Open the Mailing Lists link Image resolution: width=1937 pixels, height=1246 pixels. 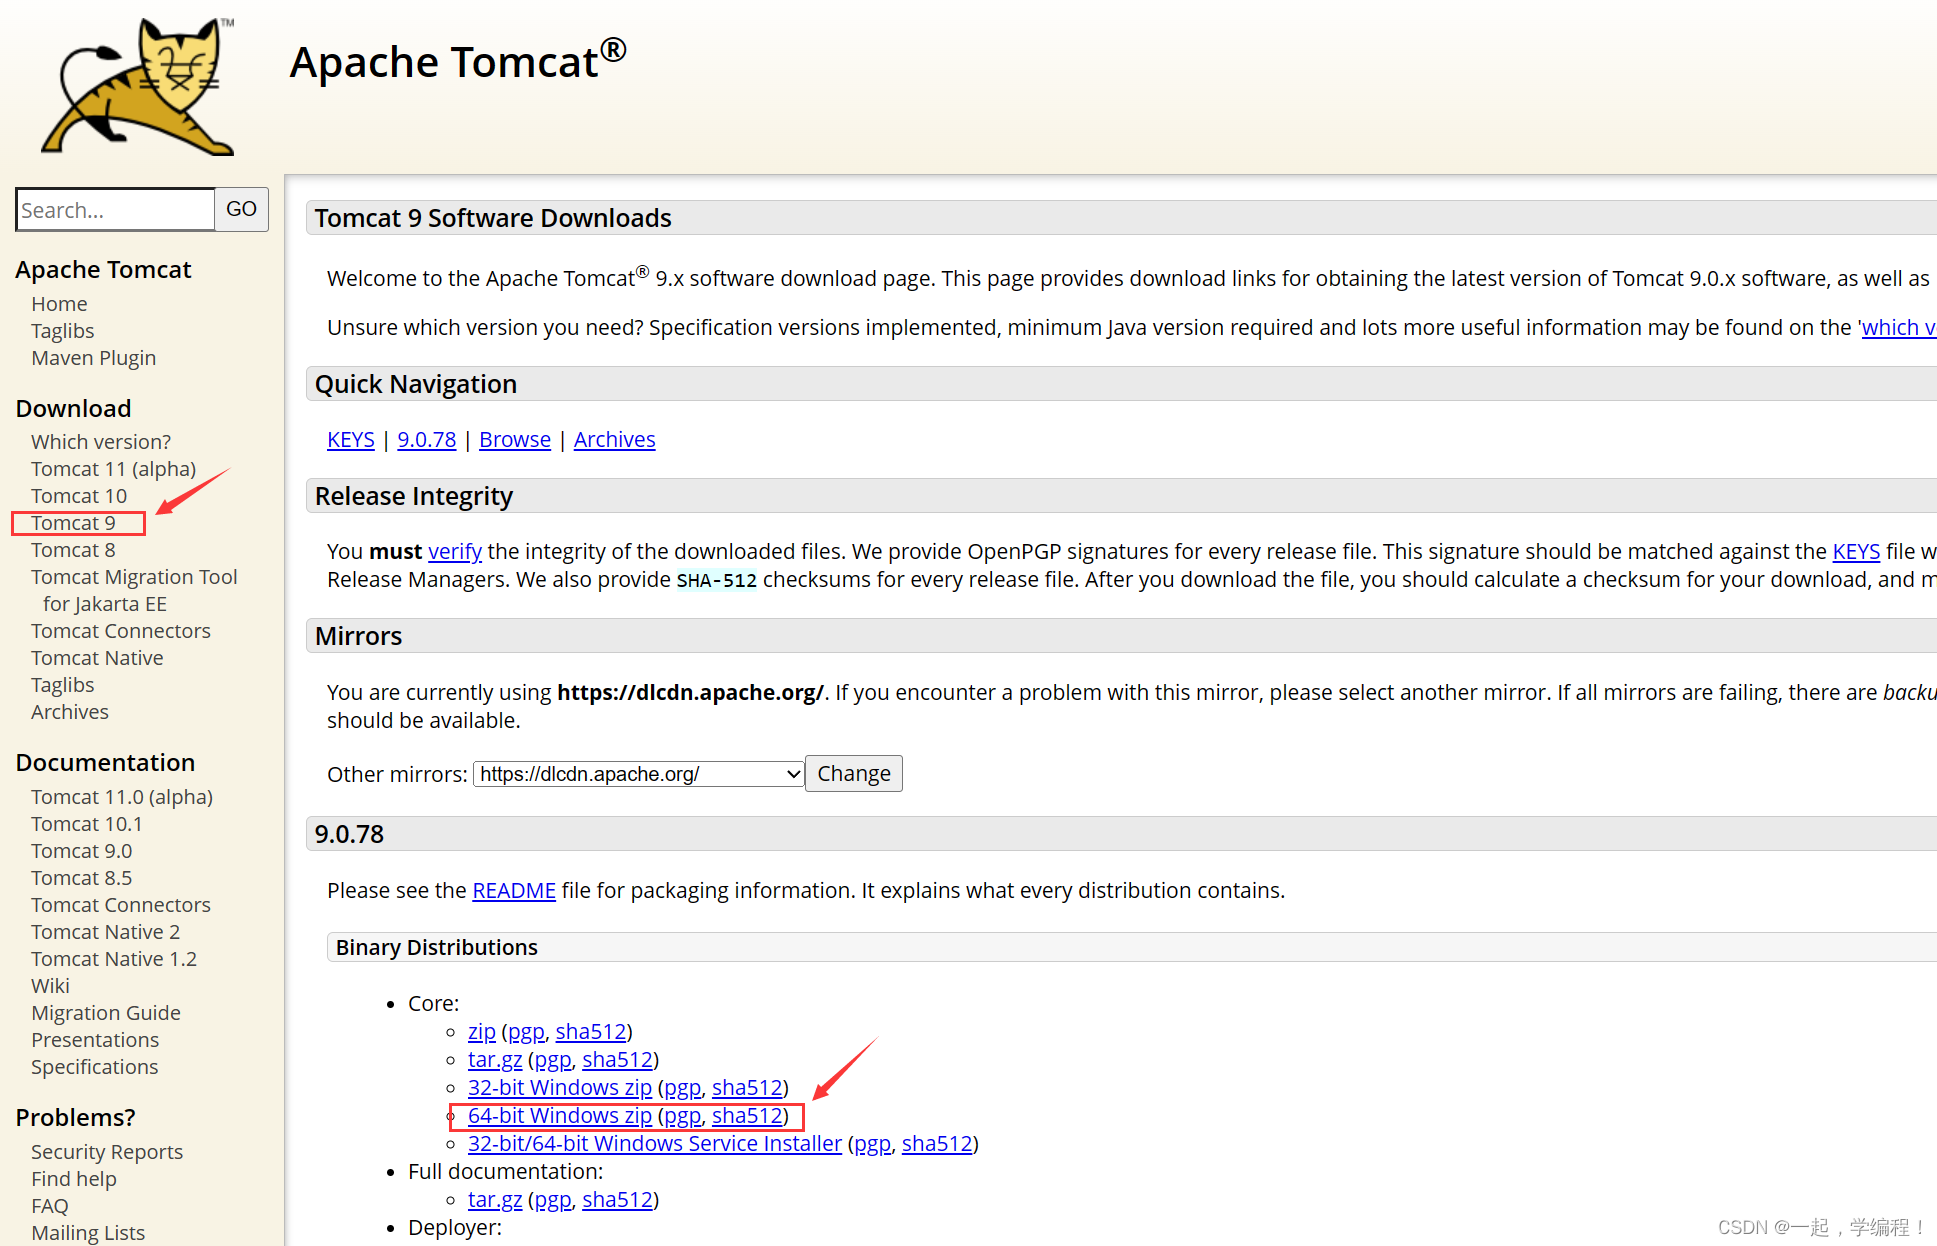click(88, 1232)
